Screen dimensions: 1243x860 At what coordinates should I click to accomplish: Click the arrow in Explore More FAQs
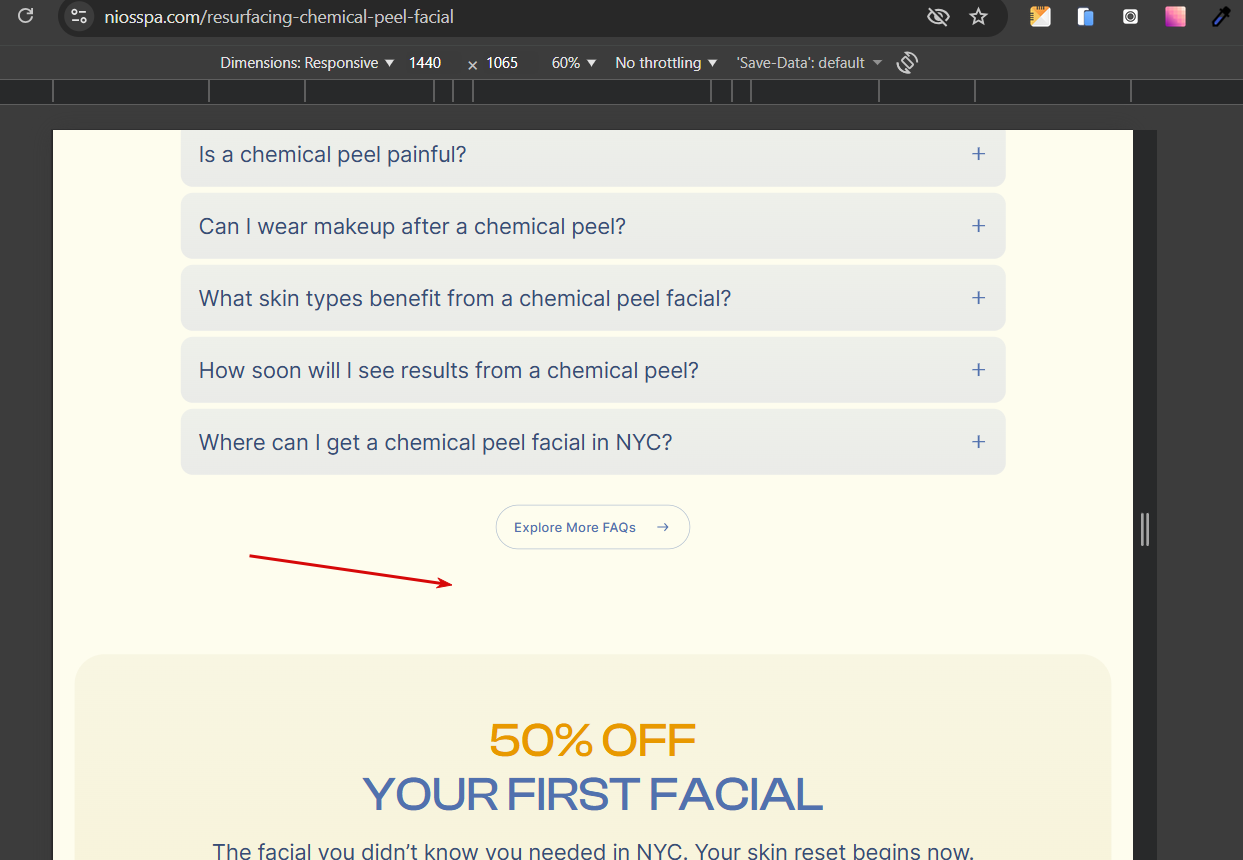662,527
